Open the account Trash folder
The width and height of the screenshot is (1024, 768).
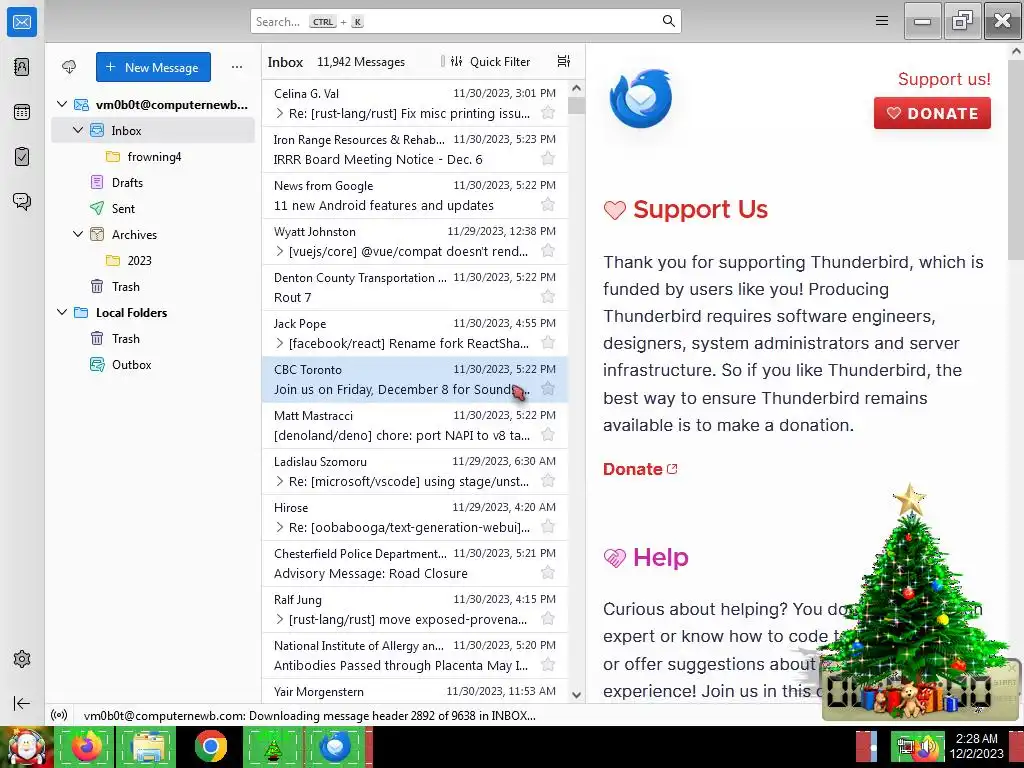[153, 286]
